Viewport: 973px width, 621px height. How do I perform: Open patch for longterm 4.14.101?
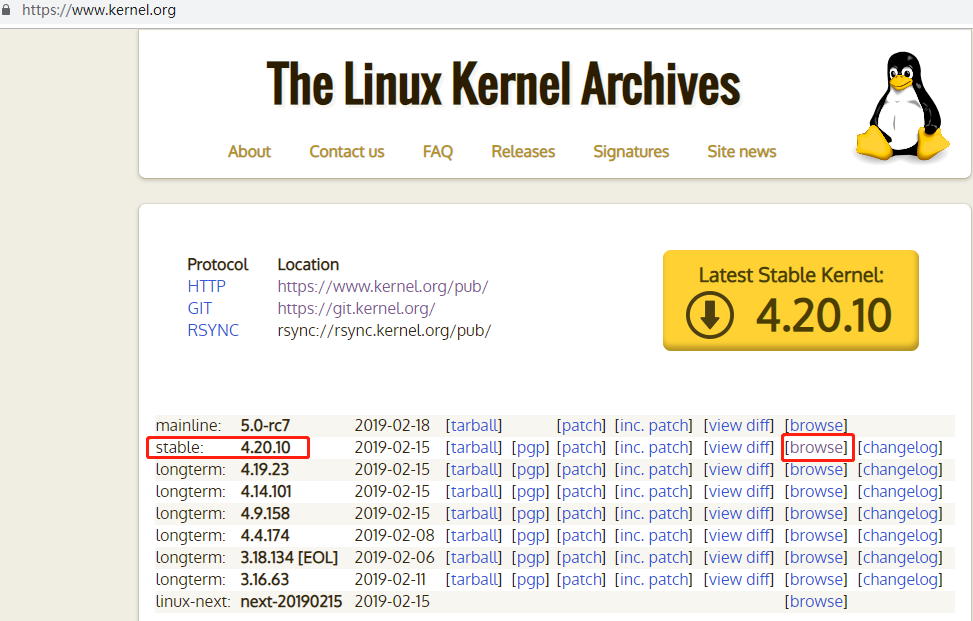(x=581, y=491)
